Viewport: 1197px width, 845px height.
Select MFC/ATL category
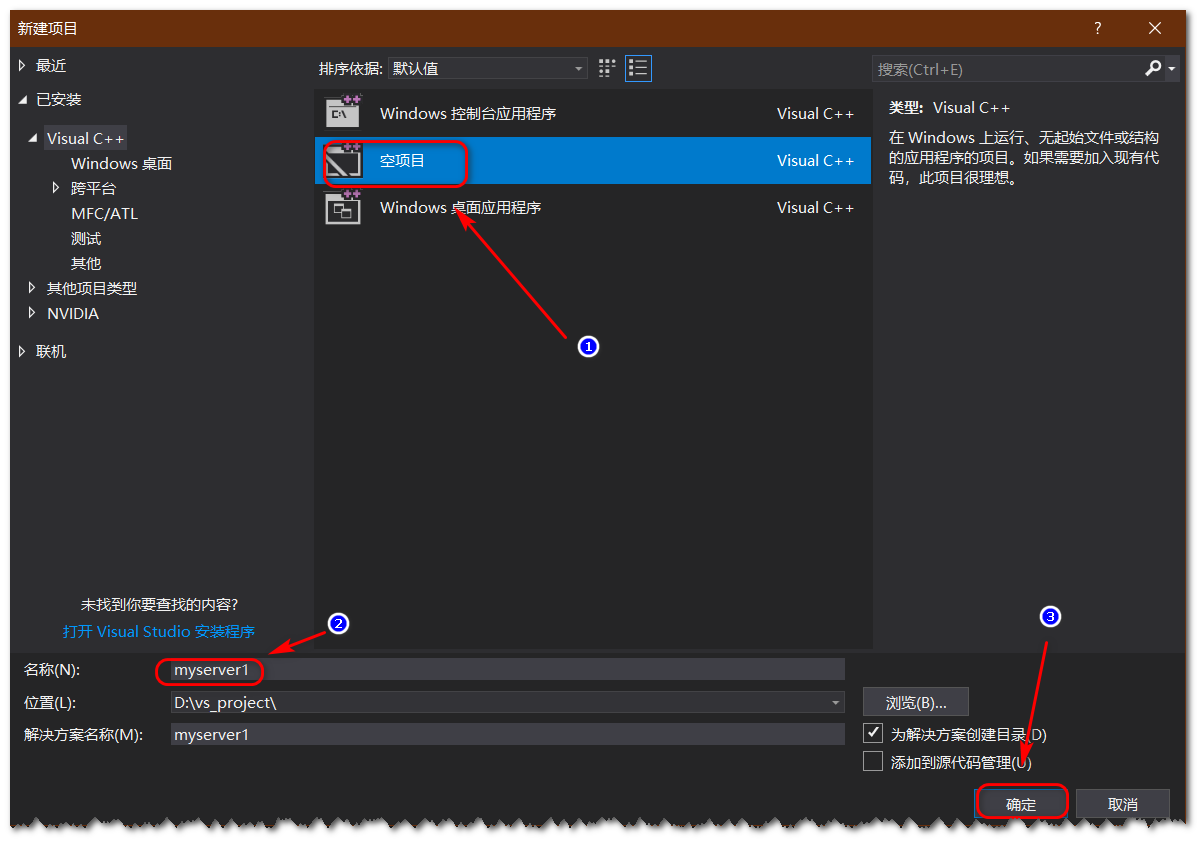(105, 214)
